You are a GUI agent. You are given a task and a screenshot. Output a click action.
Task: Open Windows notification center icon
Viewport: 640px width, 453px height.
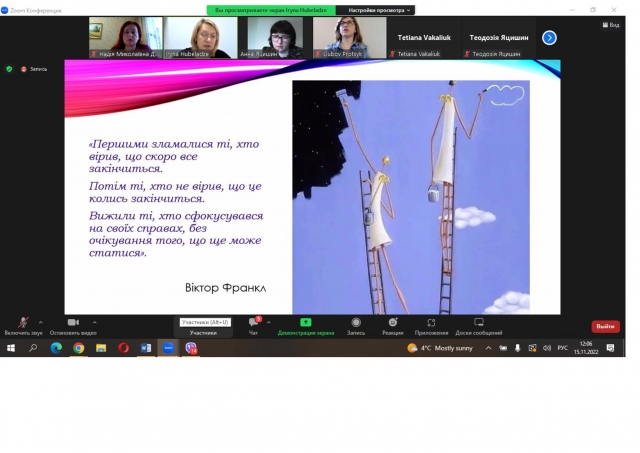coord(610,348)
